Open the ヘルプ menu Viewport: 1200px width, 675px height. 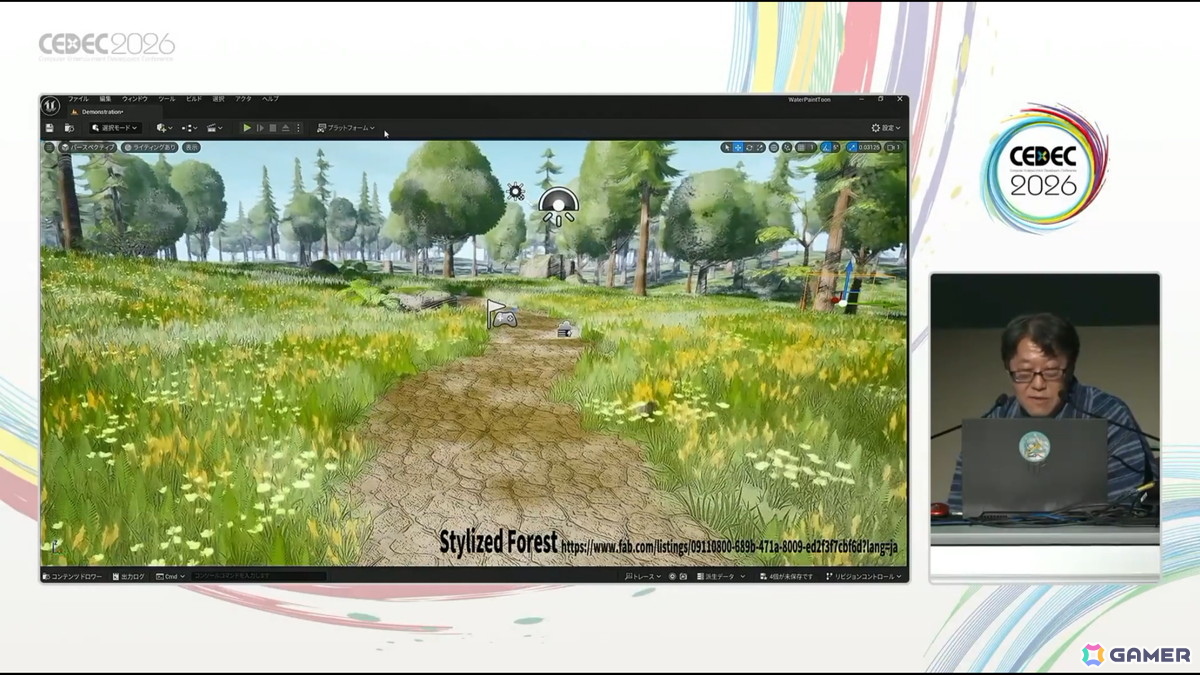270,99
